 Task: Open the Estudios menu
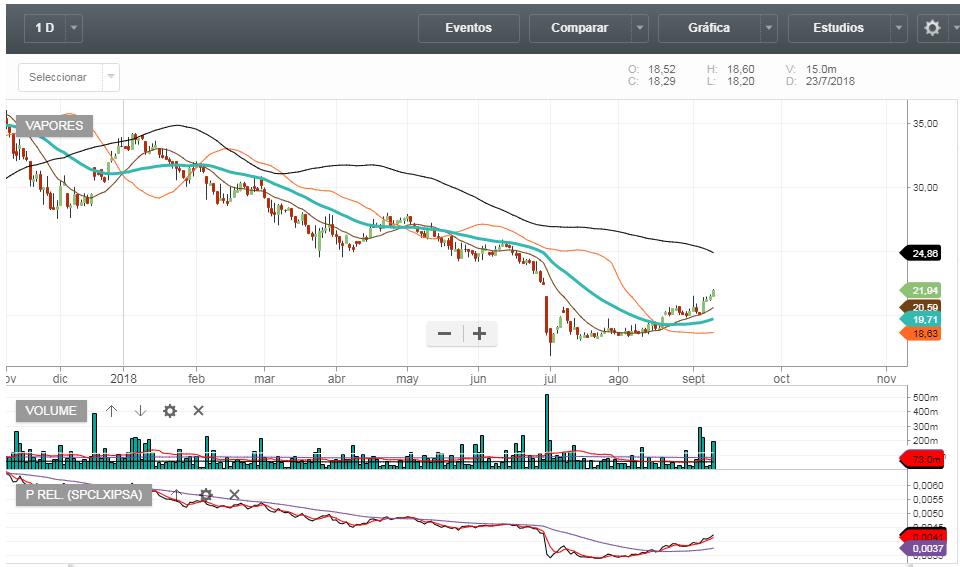click(838, 28)
